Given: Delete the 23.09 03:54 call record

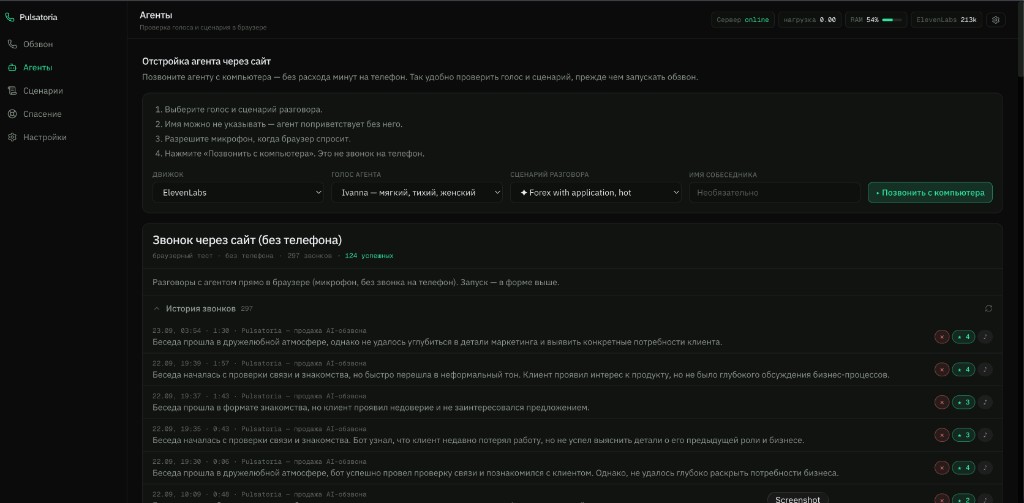Looking at the screenshot, I should (x=942, y=337).
